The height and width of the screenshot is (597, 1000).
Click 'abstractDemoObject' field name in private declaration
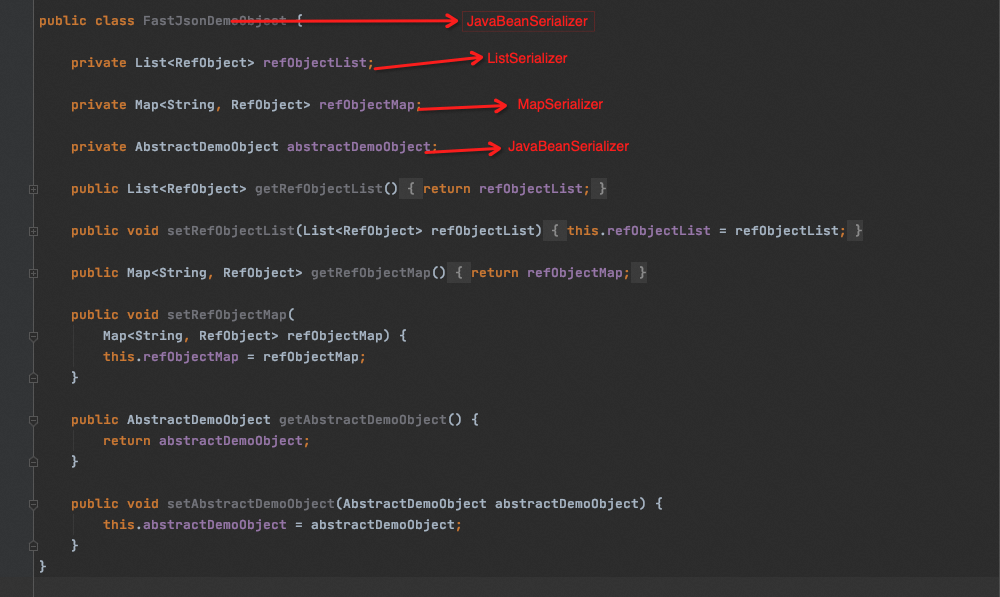click(x=358, y=147)
